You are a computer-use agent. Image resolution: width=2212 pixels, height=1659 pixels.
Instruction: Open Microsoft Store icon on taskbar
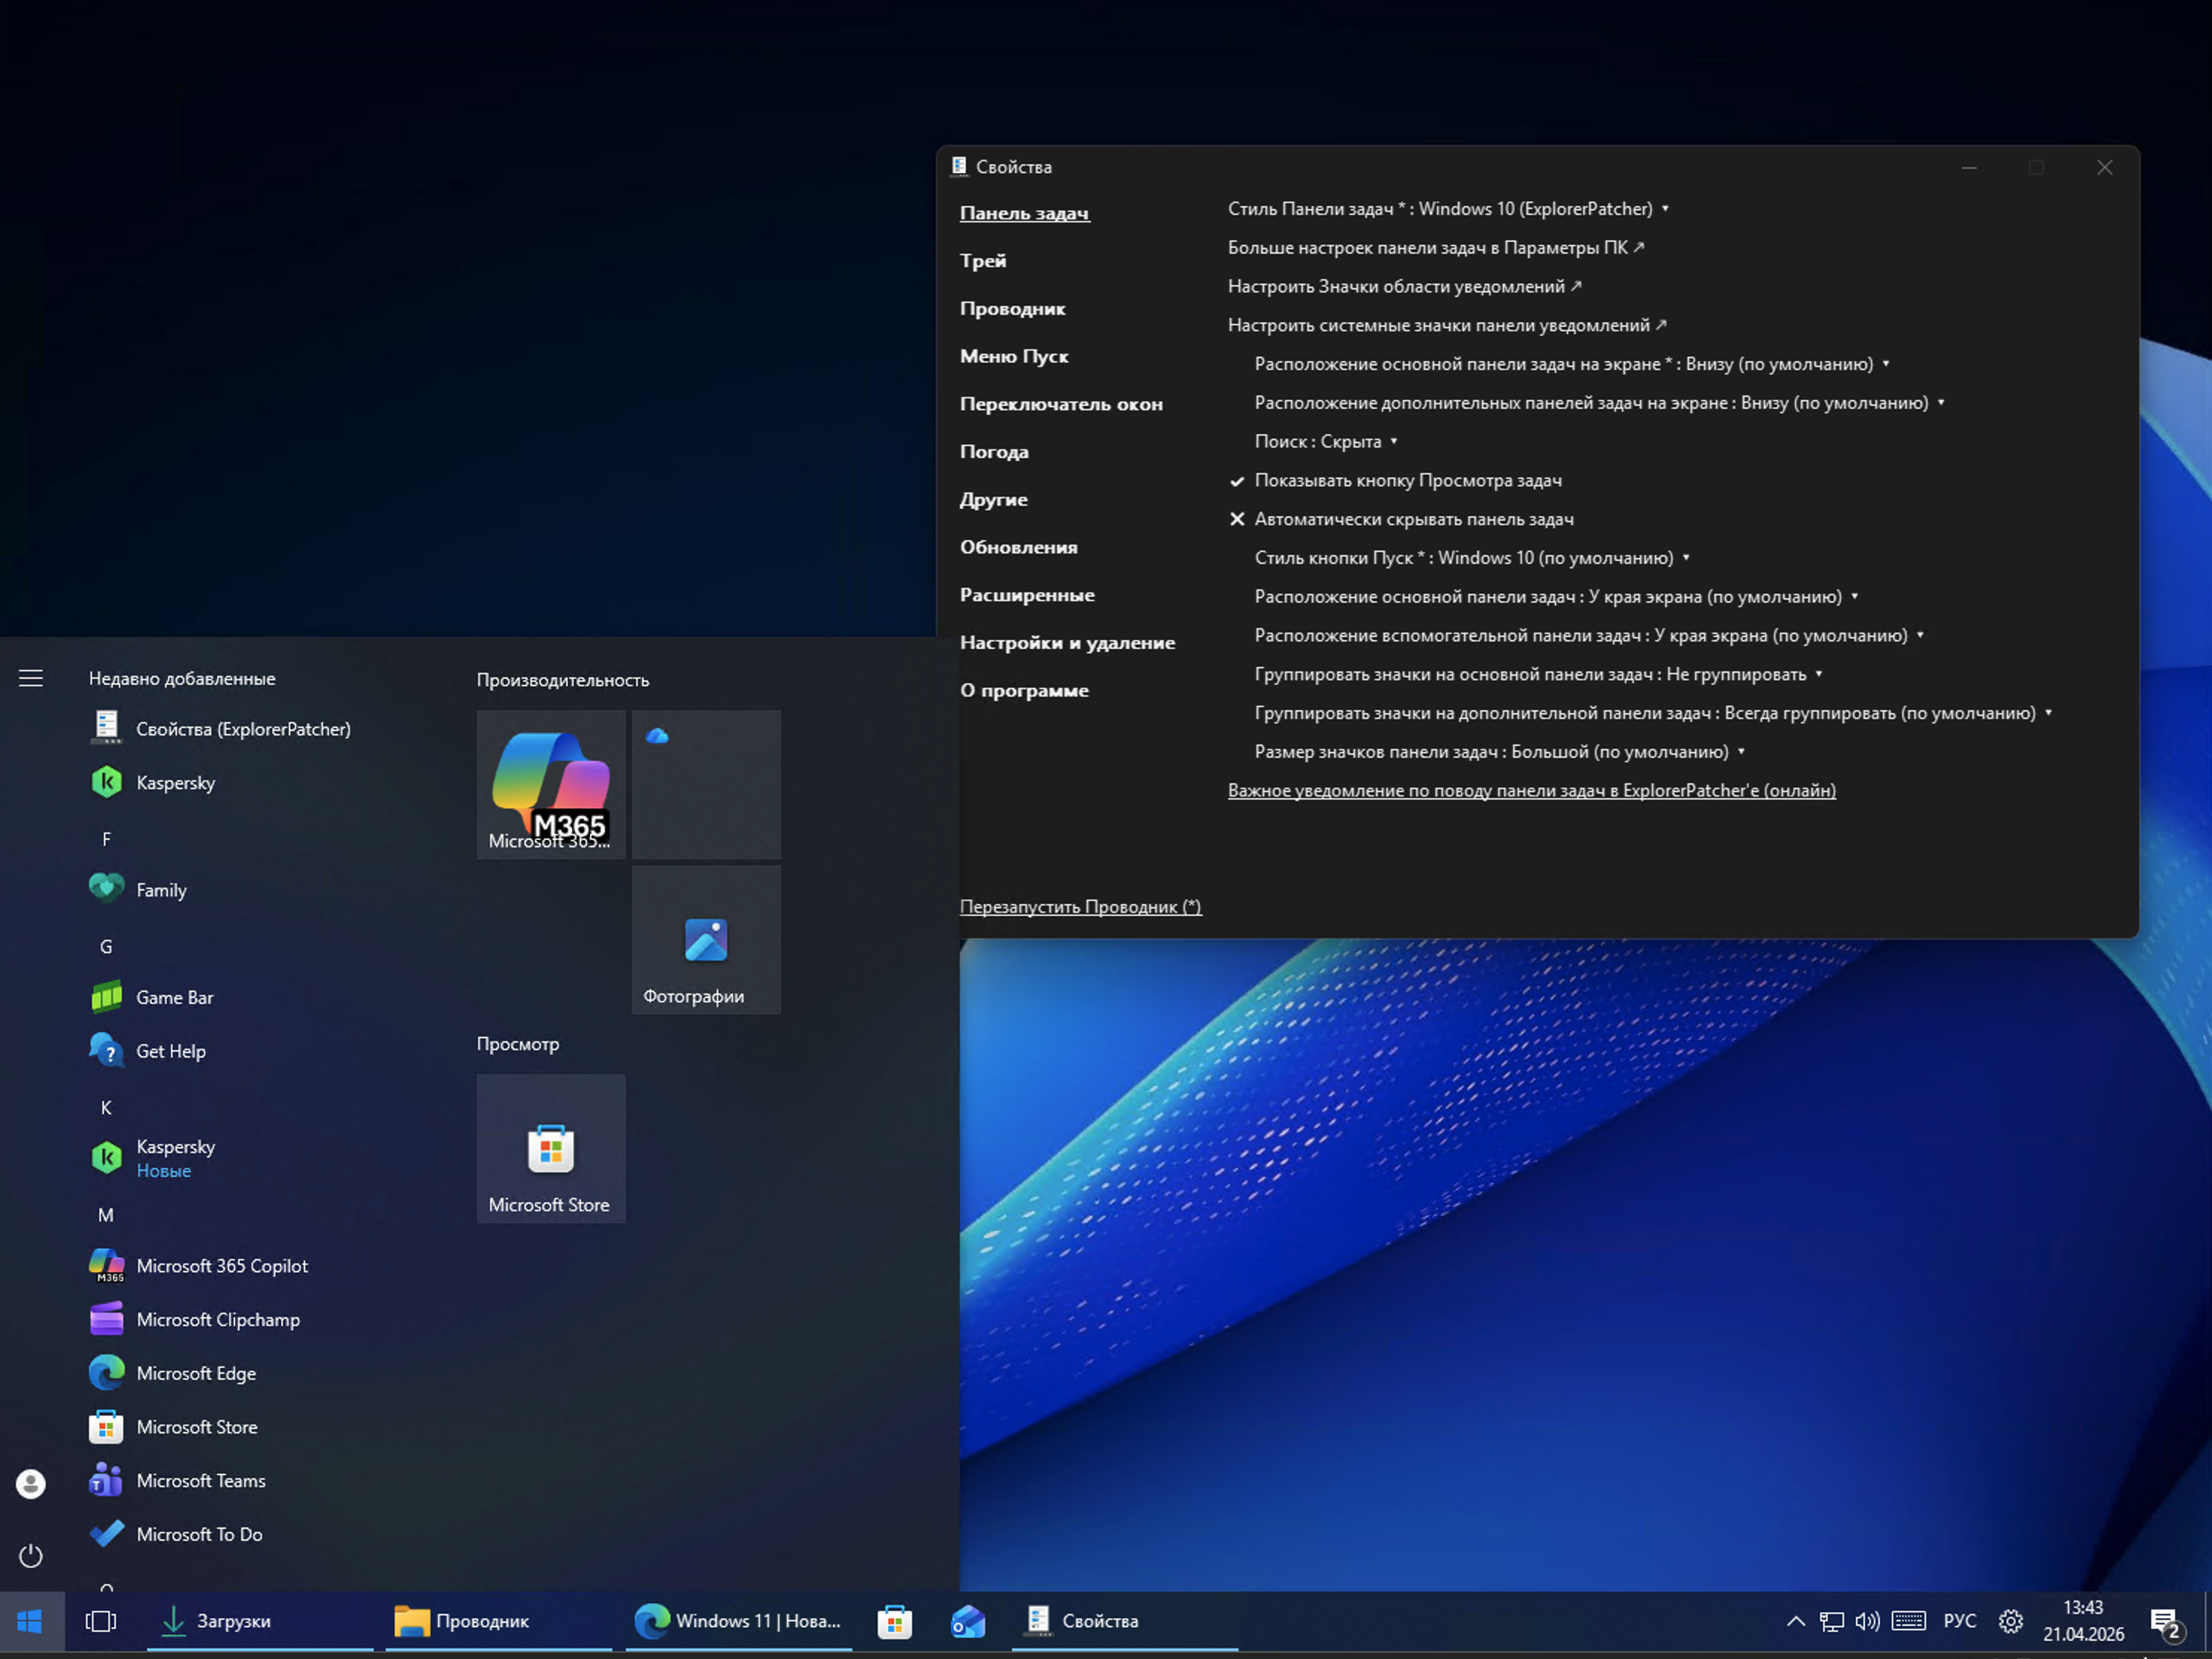click(x=894, y=1621)
